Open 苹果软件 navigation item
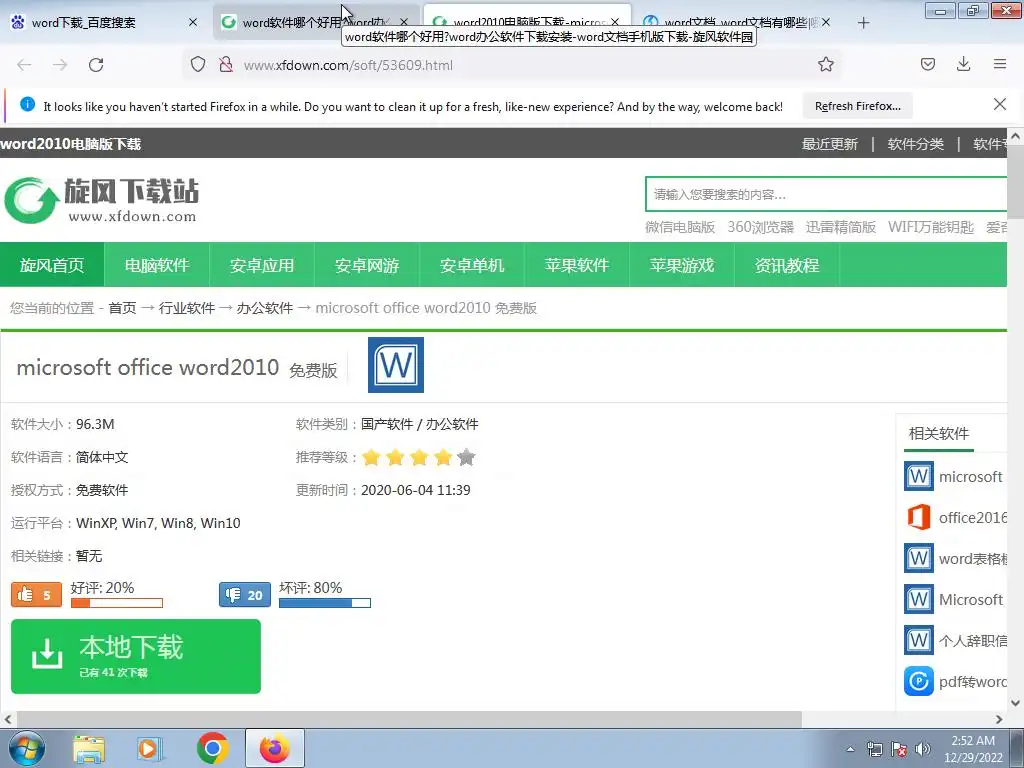 click(x=577, y=265)
